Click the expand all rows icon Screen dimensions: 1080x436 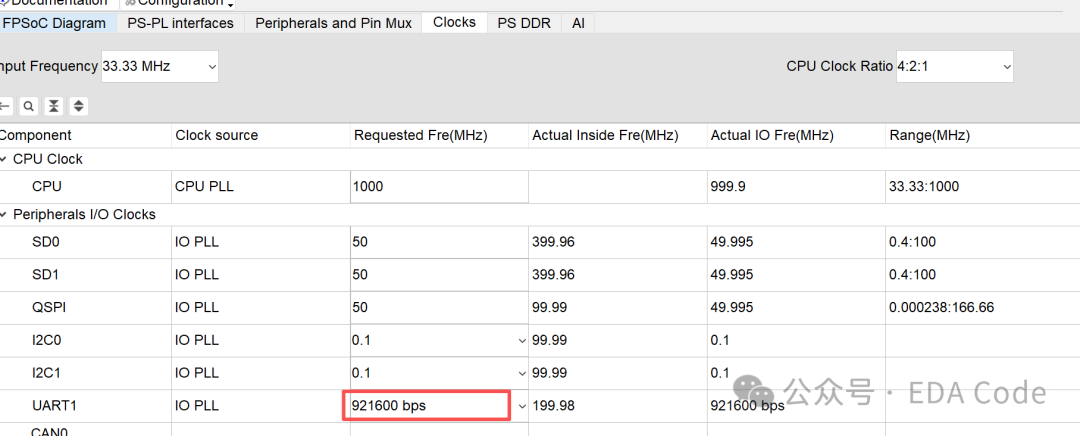tap(79, 106)
